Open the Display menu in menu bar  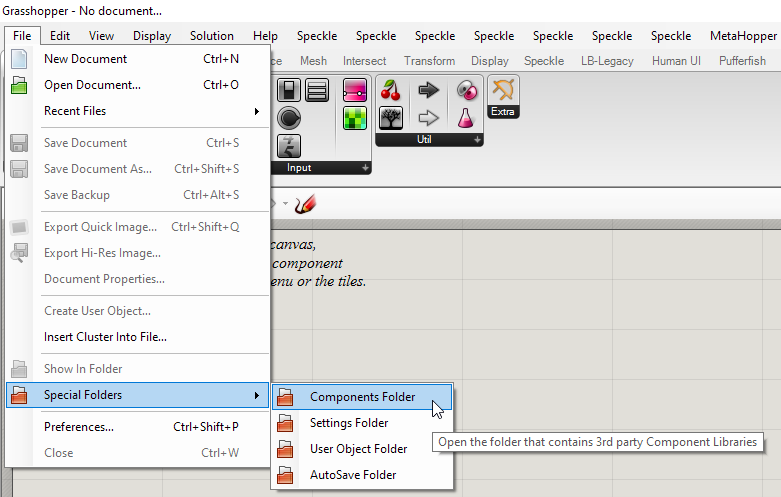[152, 36]
